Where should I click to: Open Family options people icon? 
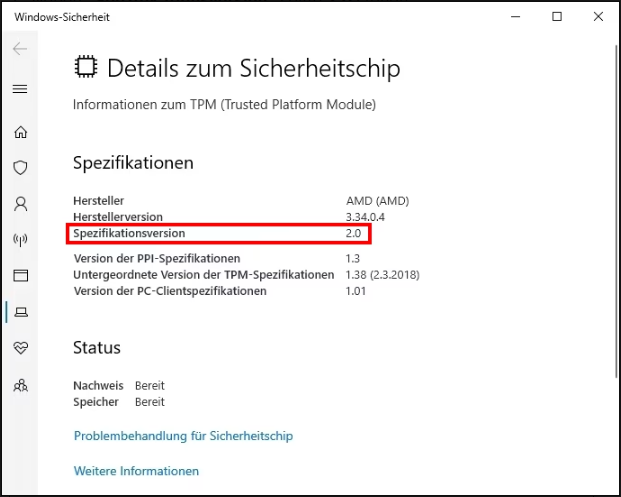pyautogui.click(x=21, y=385)
